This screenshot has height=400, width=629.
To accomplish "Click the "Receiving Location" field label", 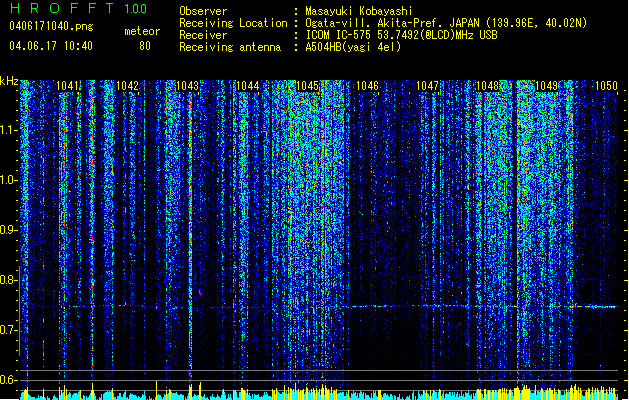I will coord(233,23).
